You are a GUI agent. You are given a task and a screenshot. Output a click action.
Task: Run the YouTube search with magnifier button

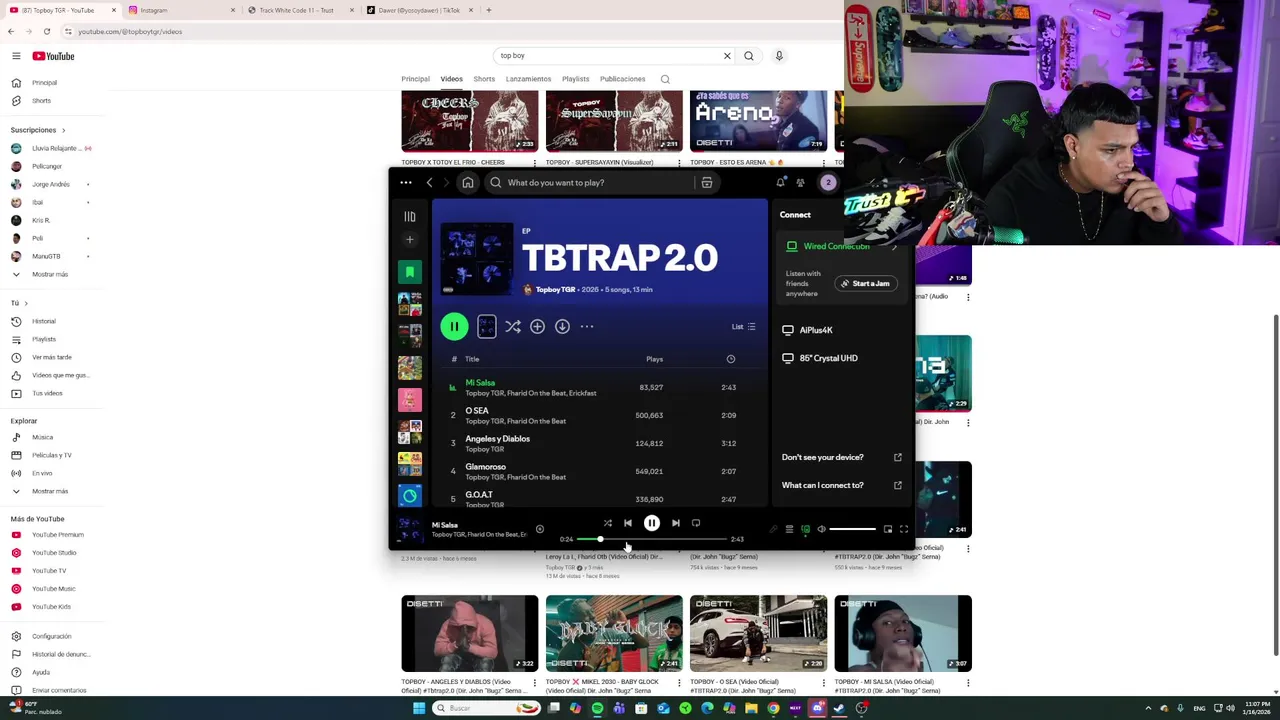[748, 56]
